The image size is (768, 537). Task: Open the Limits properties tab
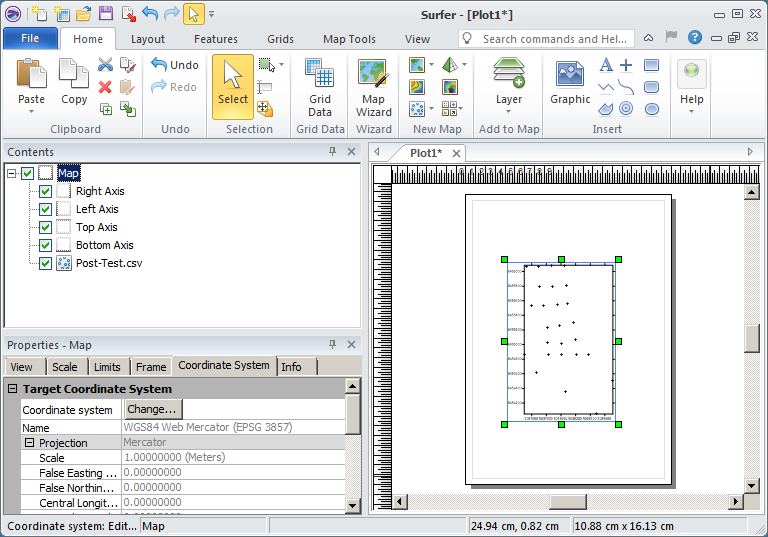[107, 367]
